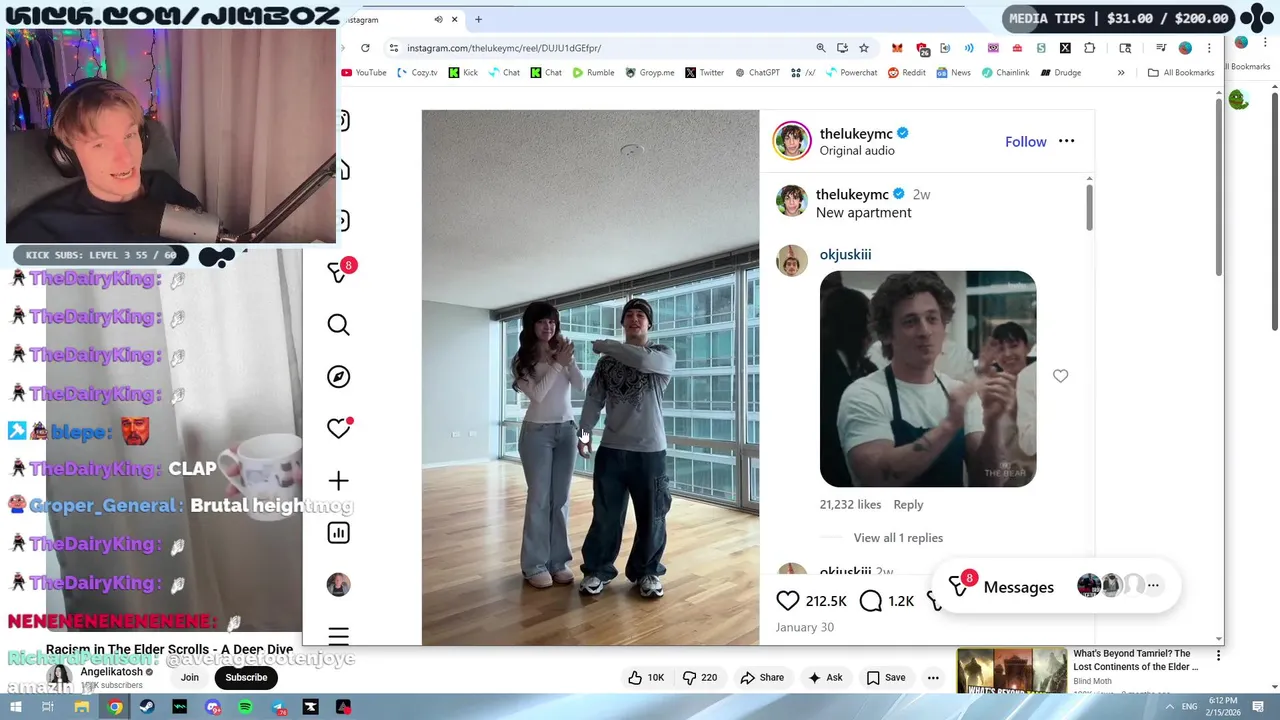Screen dimensions: 1280x720
Task: Open the Explore compass icon in sidebar
Action: tap(339, 377)
